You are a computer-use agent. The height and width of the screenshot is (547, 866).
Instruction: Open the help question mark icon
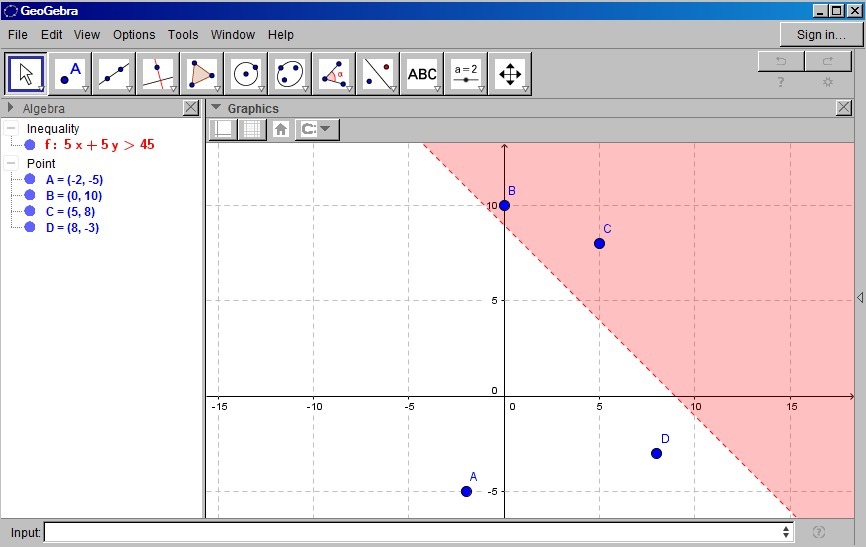[x=780, y=82]
